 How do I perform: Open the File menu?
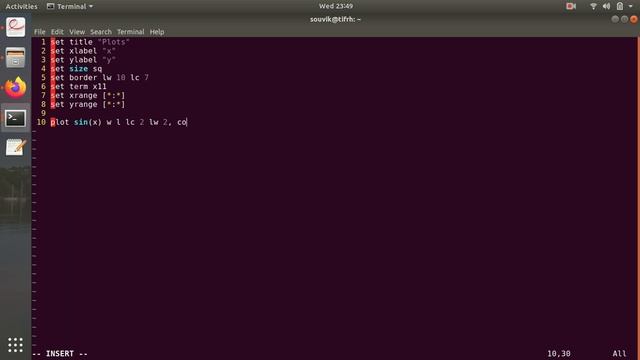click(x=40, y=32)
